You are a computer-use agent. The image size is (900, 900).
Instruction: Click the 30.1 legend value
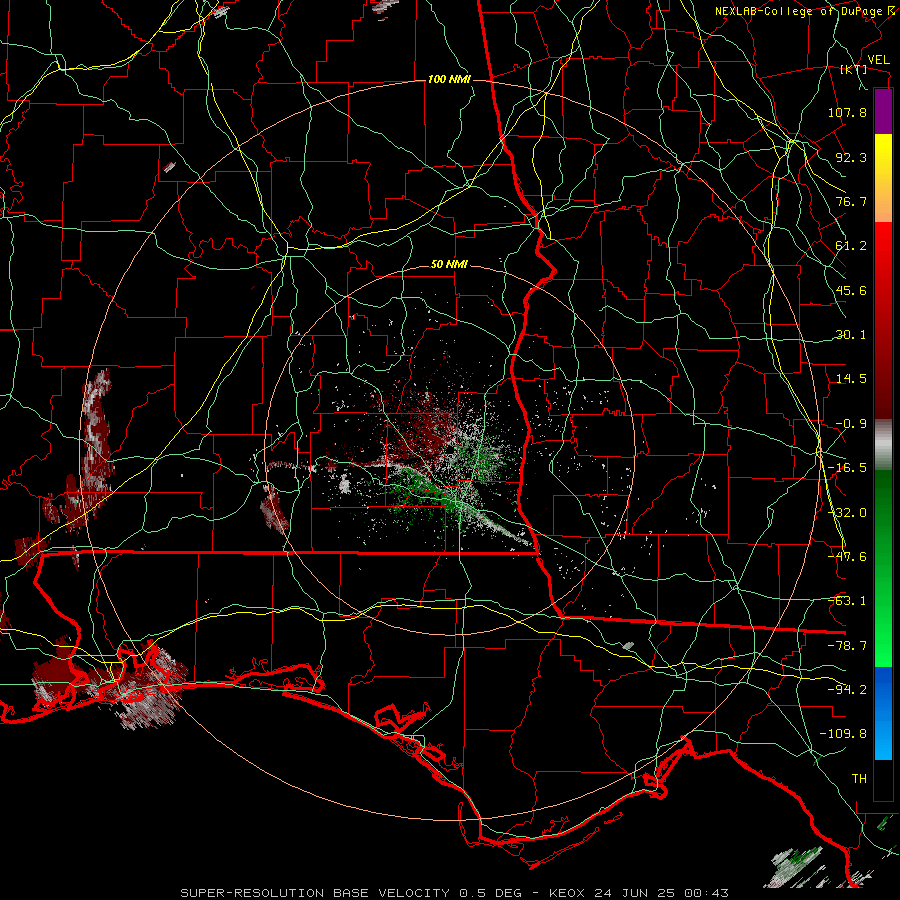(851, 335)
